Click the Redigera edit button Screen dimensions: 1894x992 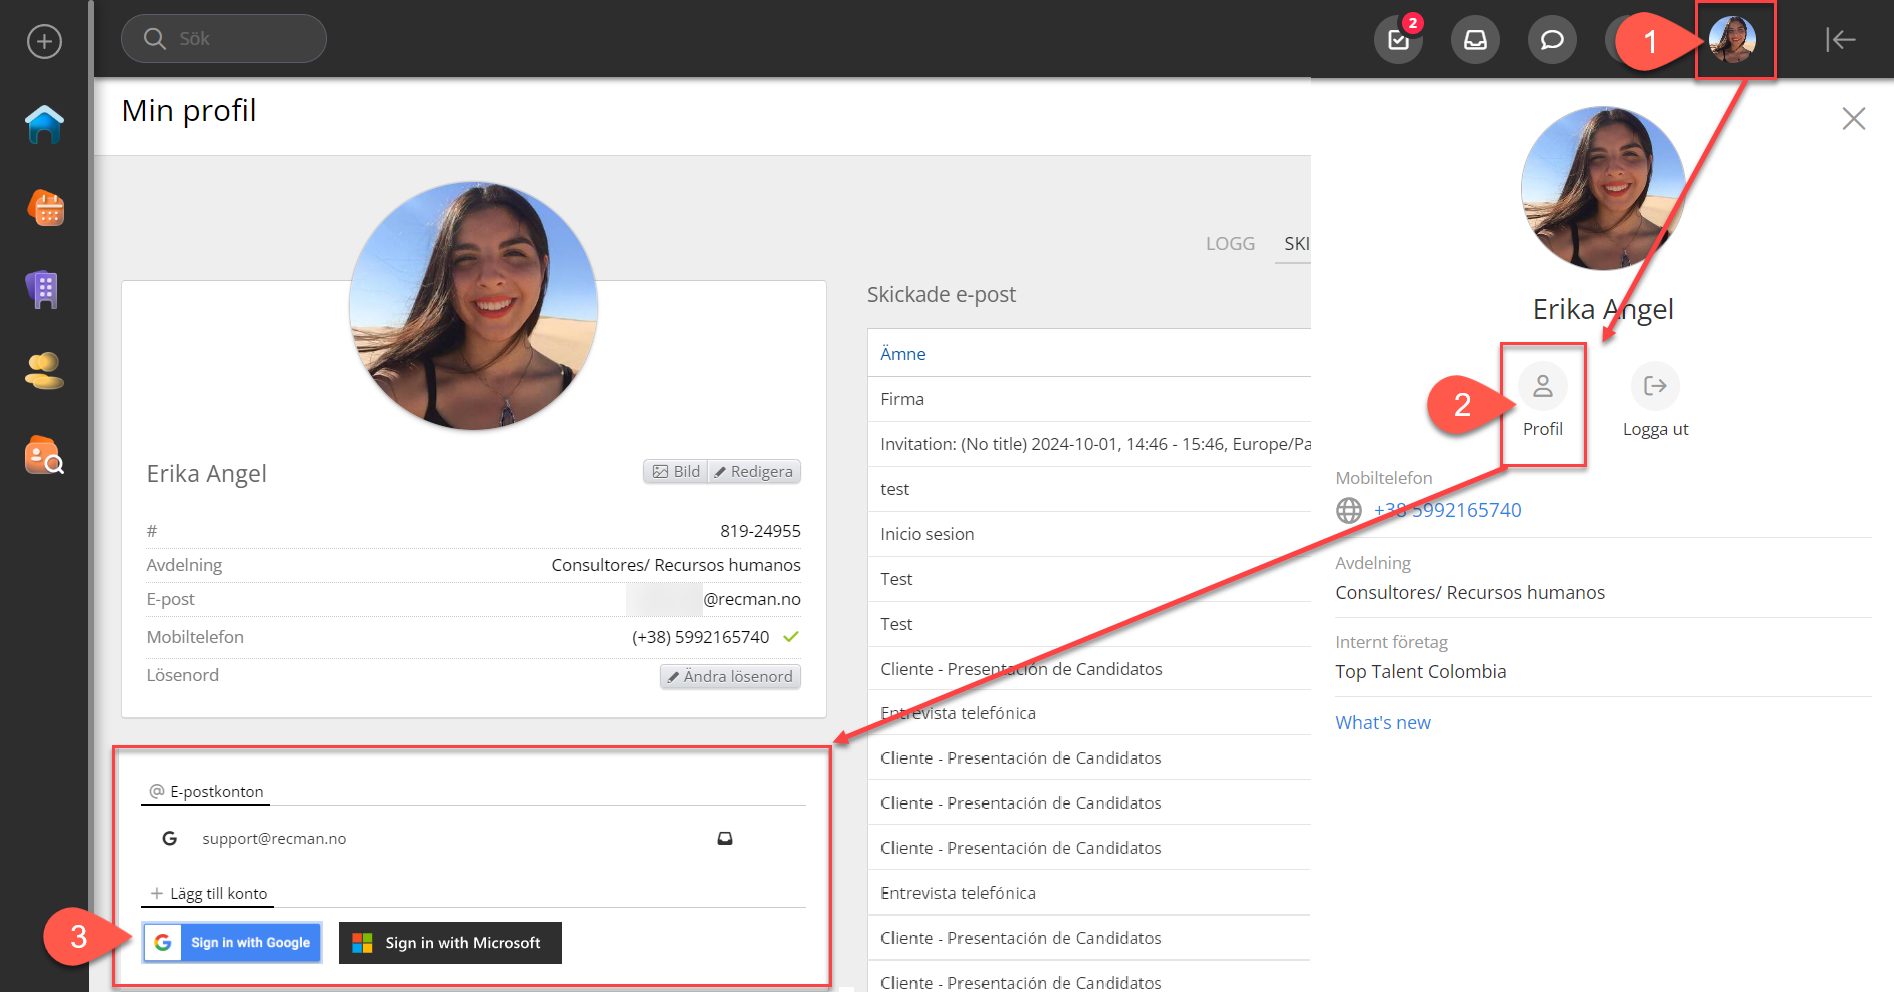[754, 472]
